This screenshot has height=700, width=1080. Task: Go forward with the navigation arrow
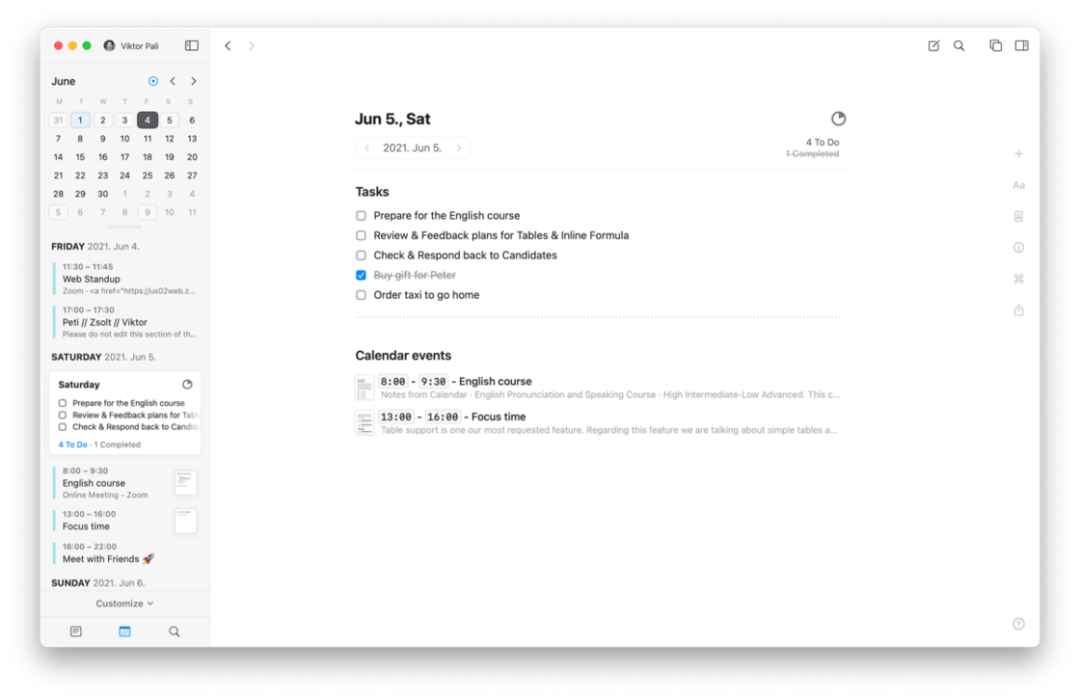251,45
